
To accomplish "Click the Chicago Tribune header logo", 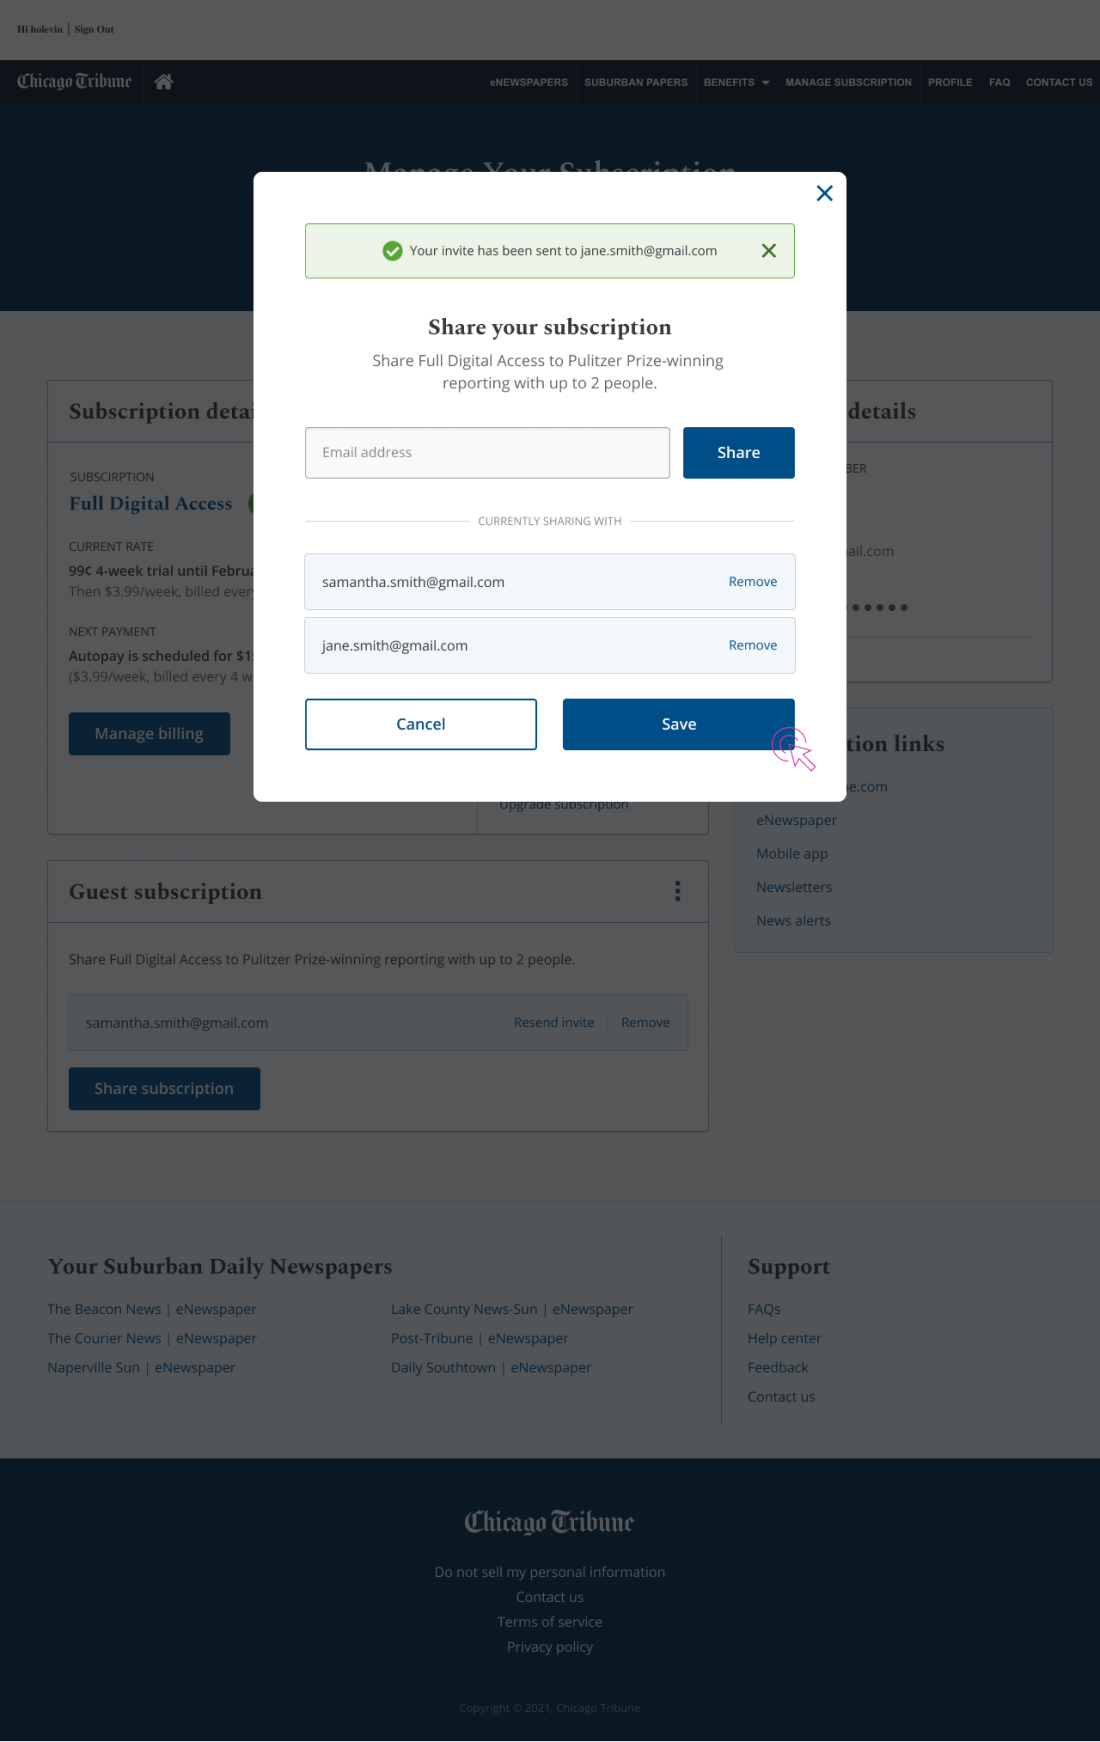I will pyautogui.click(x=74, y=81).
